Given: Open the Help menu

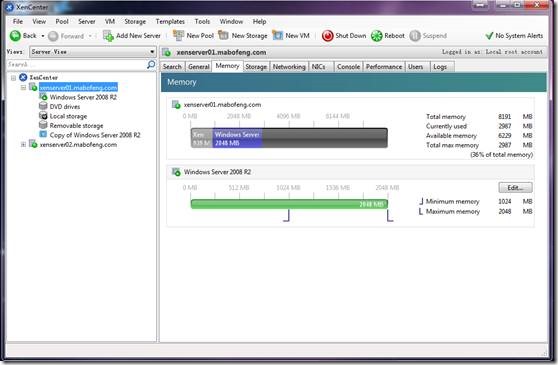Looking at the screenshot, I should pos(259,21).
